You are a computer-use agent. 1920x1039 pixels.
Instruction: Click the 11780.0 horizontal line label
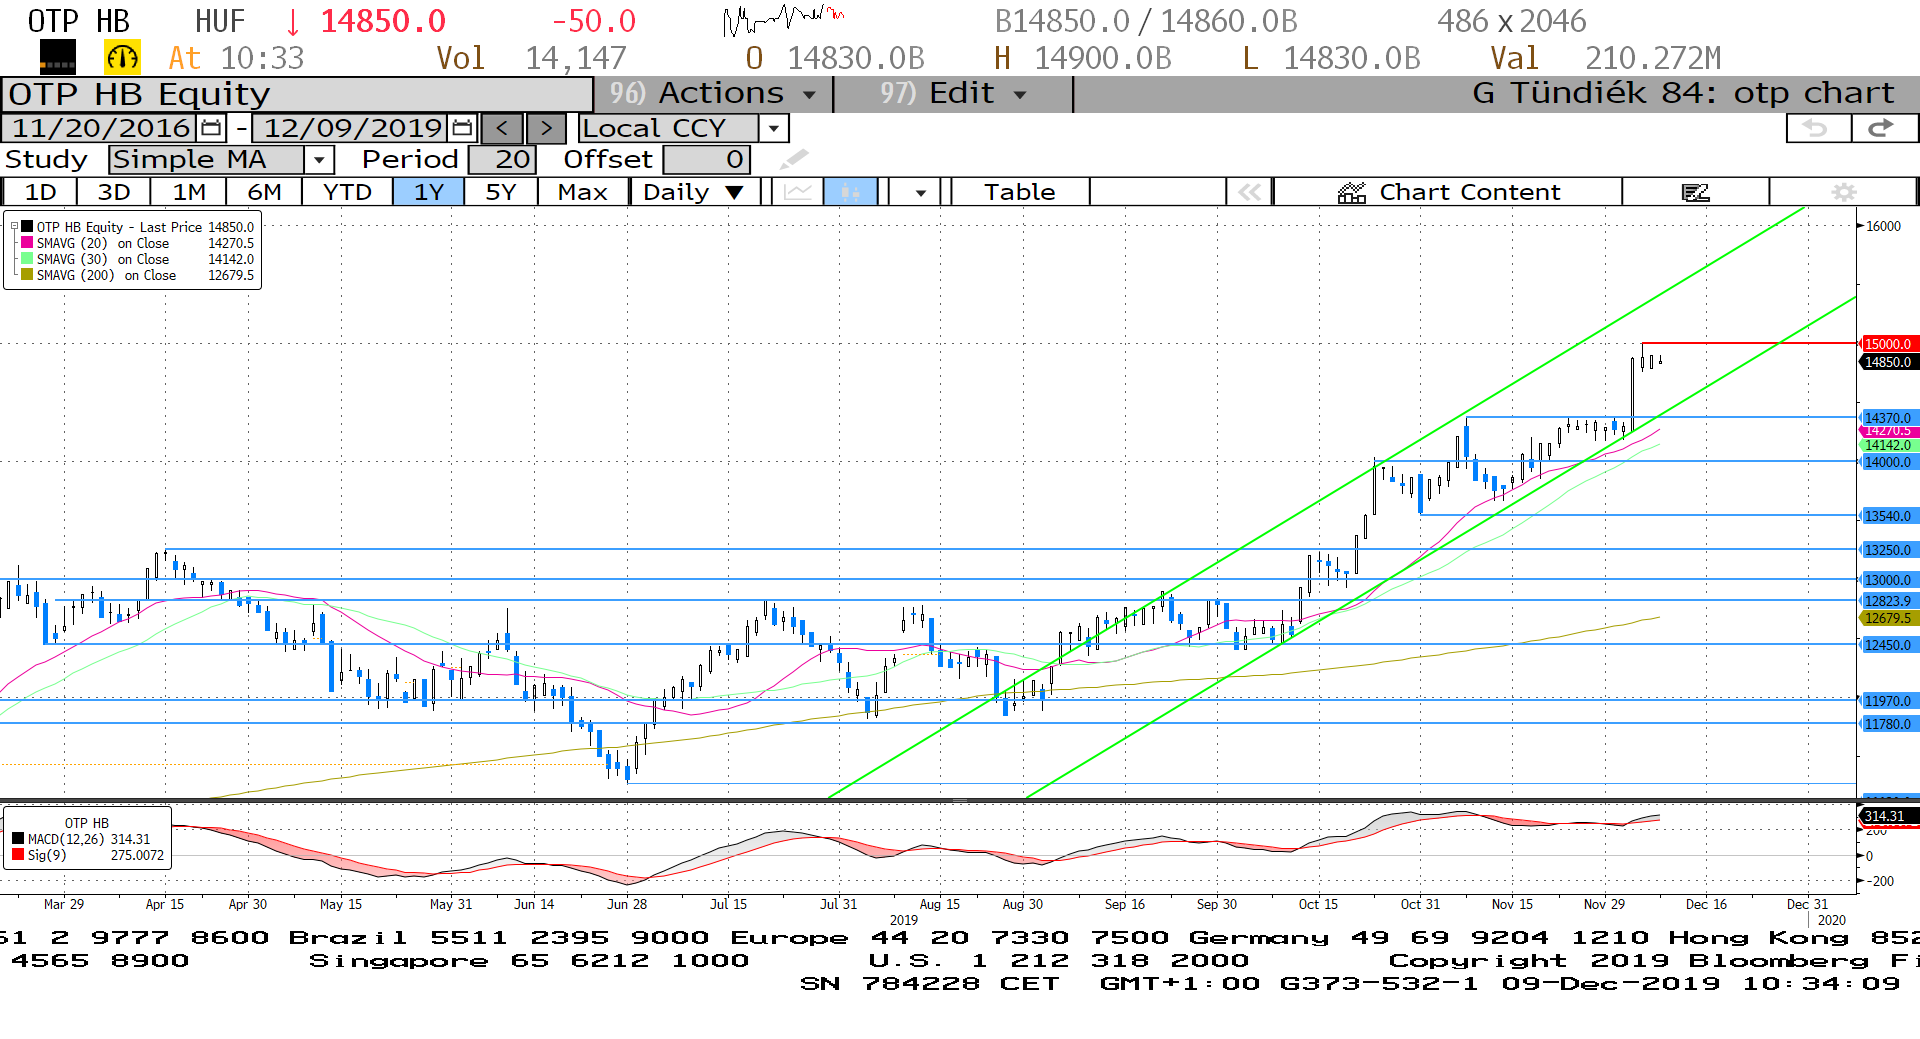tap(1888, 724)
